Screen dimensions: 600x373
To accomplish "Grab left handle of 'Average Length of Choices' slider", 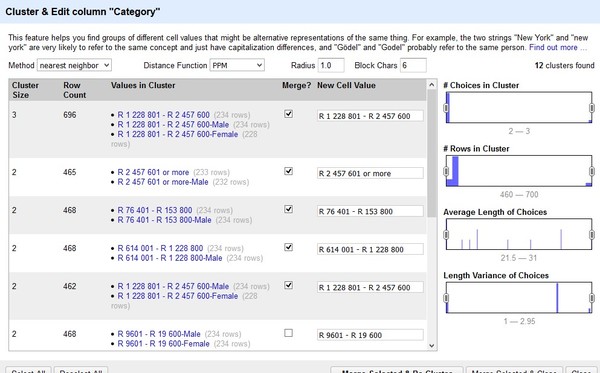I will 446,235.
